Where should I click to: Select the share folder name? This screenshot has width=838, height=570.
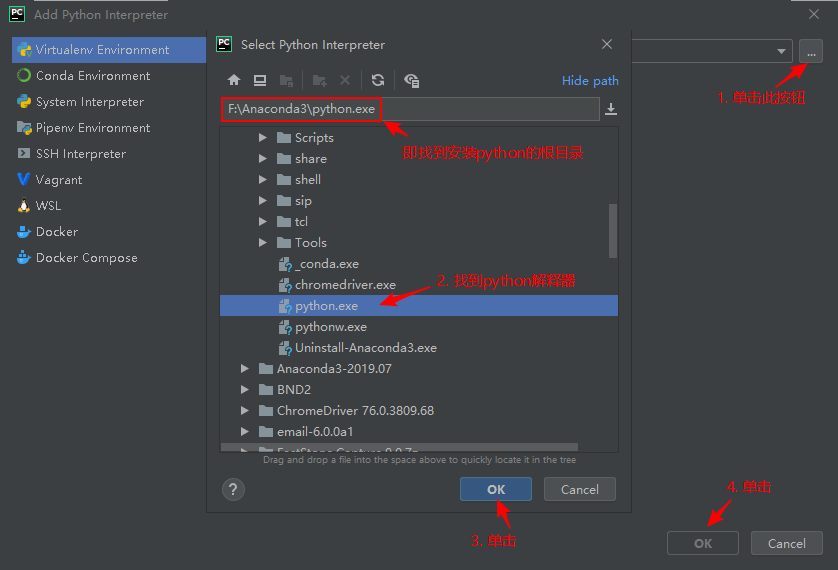click(x=311, y=159)
